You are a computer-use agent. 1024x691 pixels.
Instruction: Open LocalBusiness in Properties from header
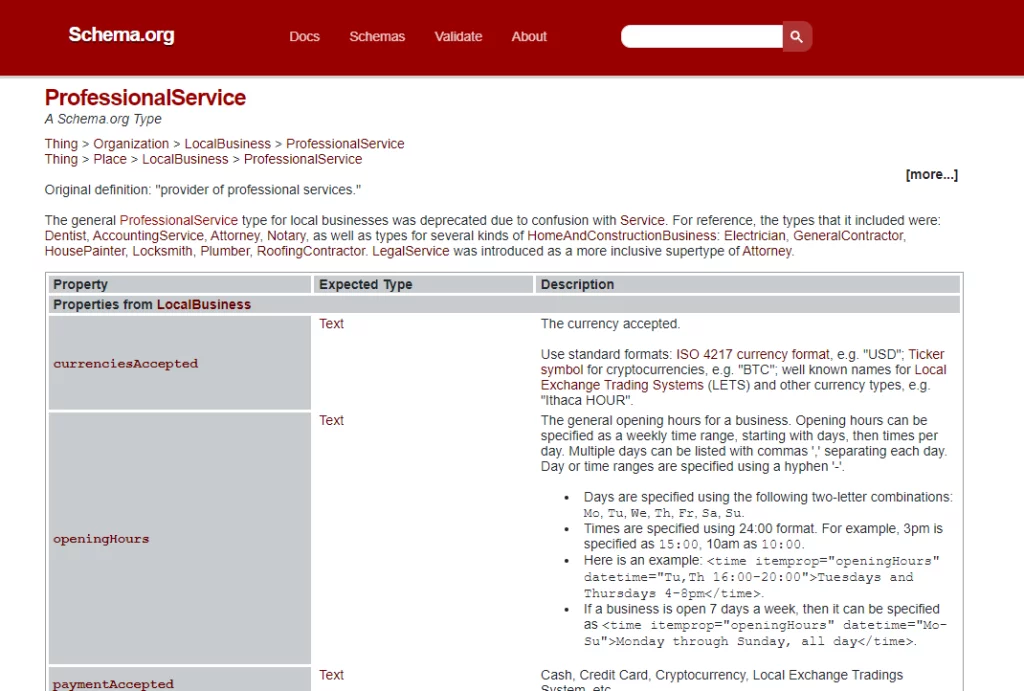coord(204,304)
